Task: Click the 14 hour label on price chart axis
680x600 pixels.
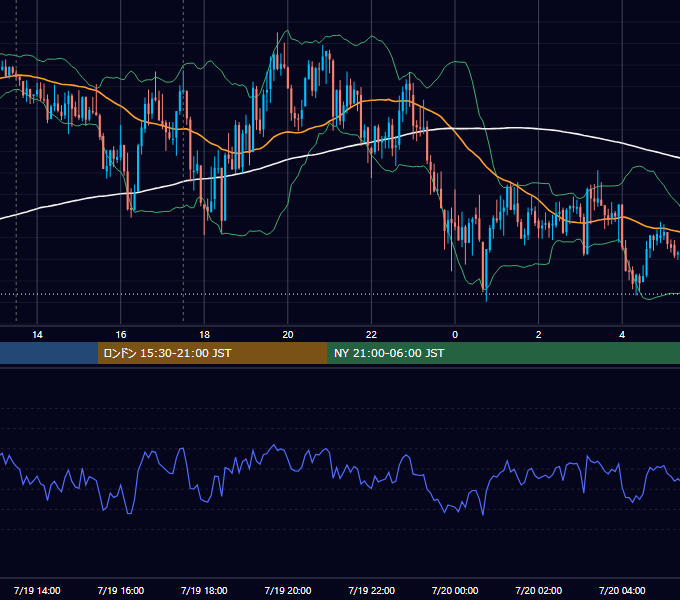Action: coord(37,335)
